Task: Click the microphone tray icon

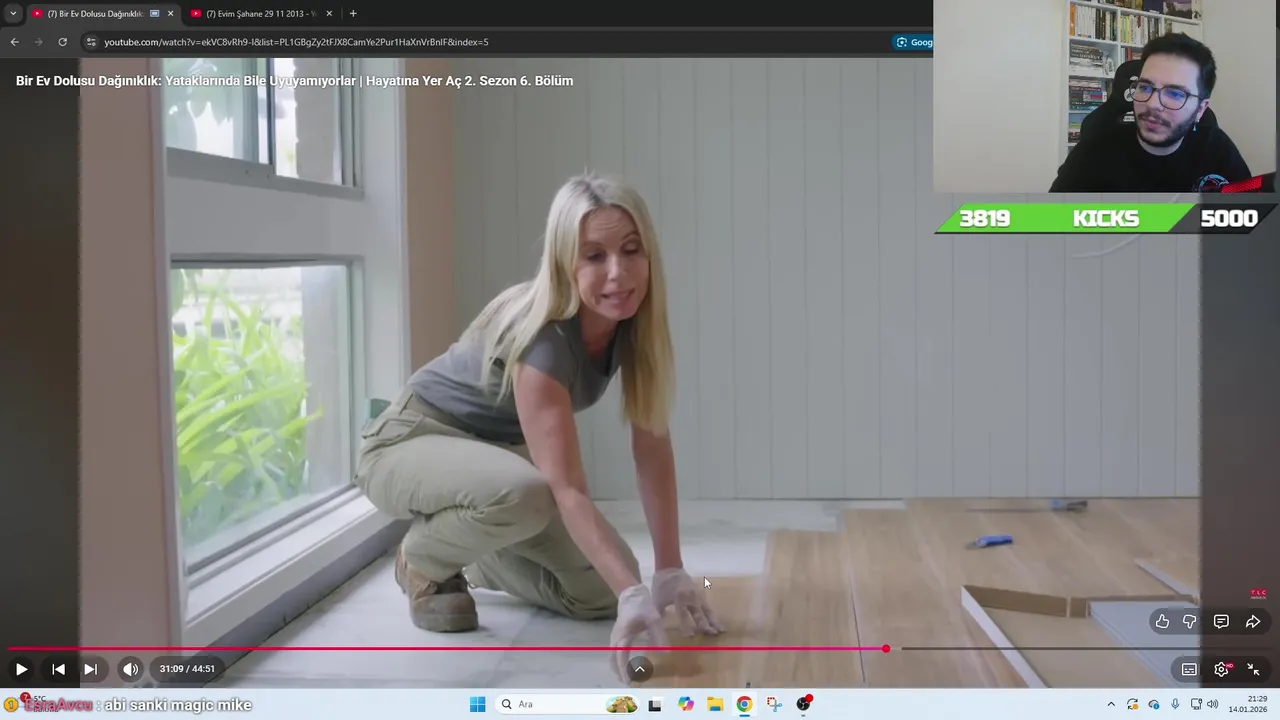Action: [x=1175, y=704]
